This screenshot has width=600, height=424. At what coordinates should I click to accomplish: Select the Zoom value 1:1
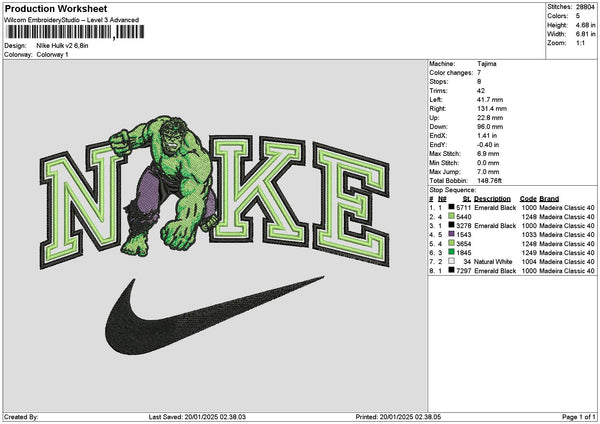[580, 43]
